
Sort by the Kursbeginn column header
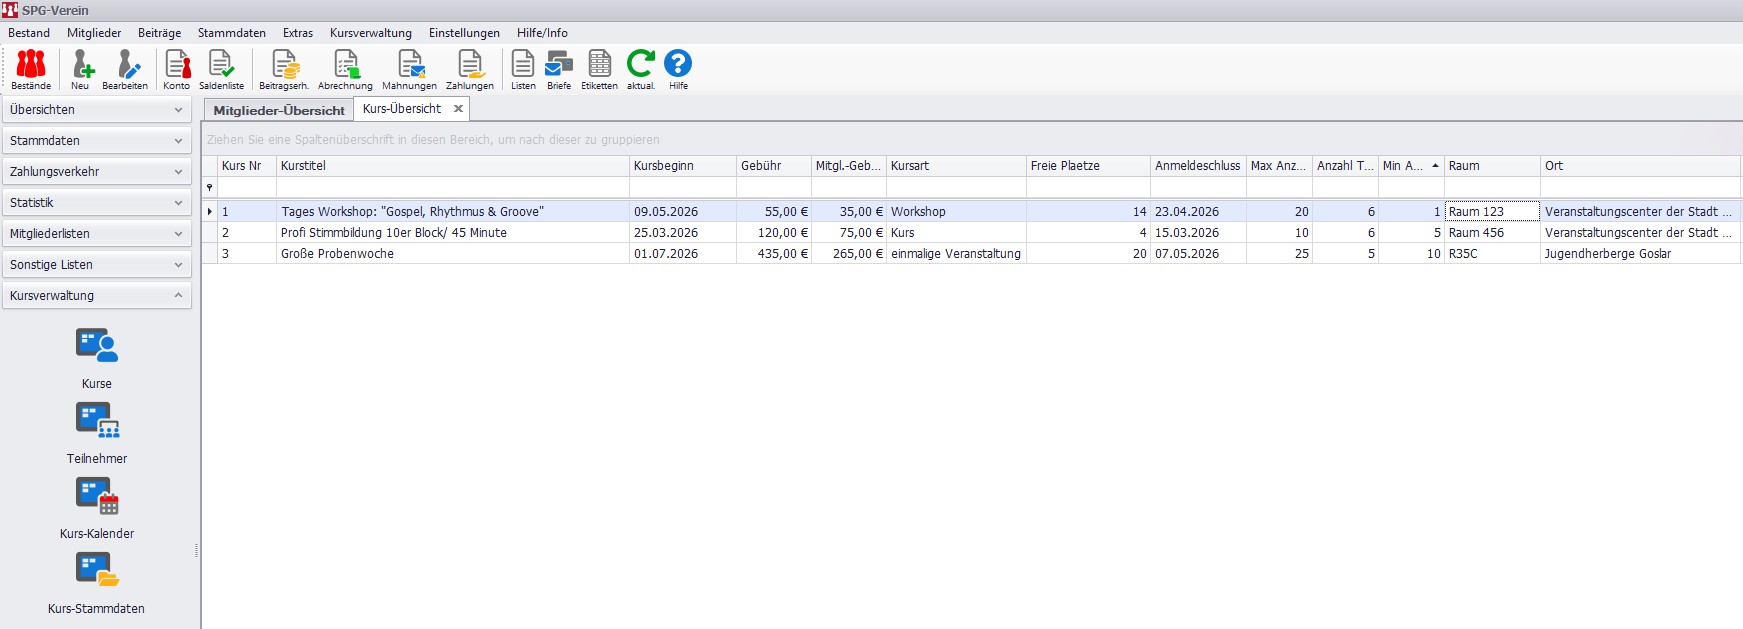682,166
